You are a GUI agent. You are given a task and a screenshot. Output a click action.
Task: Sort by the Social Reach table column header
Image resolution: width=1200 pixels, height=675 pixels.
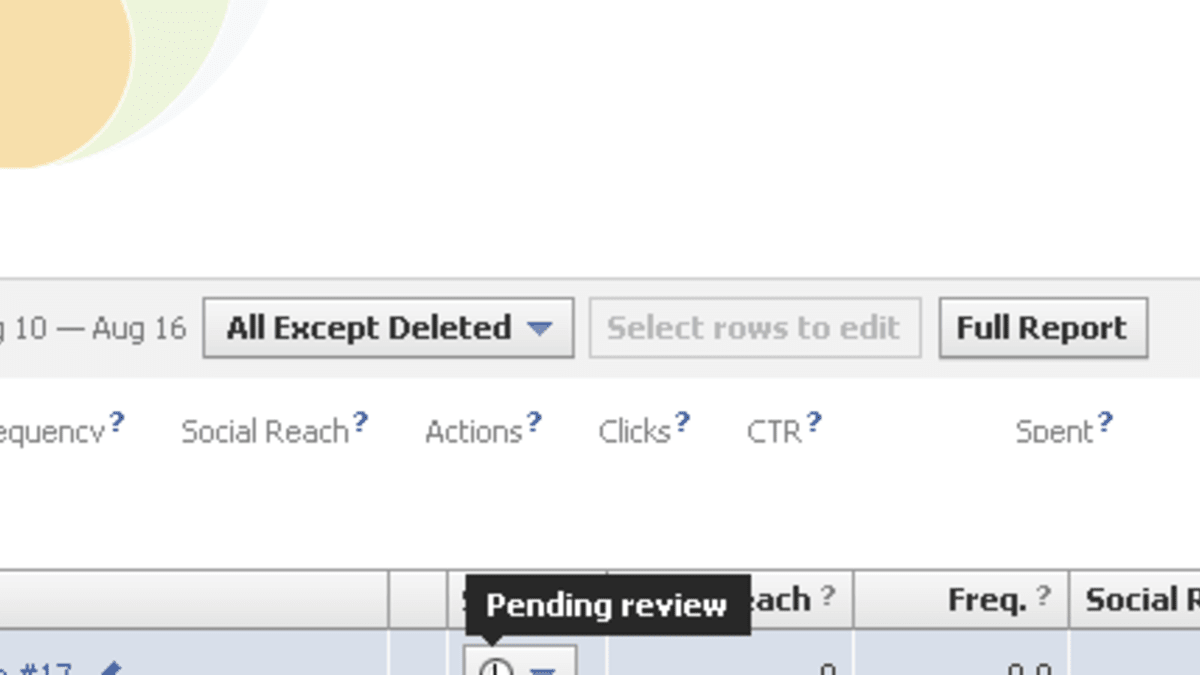[1135, 600]
